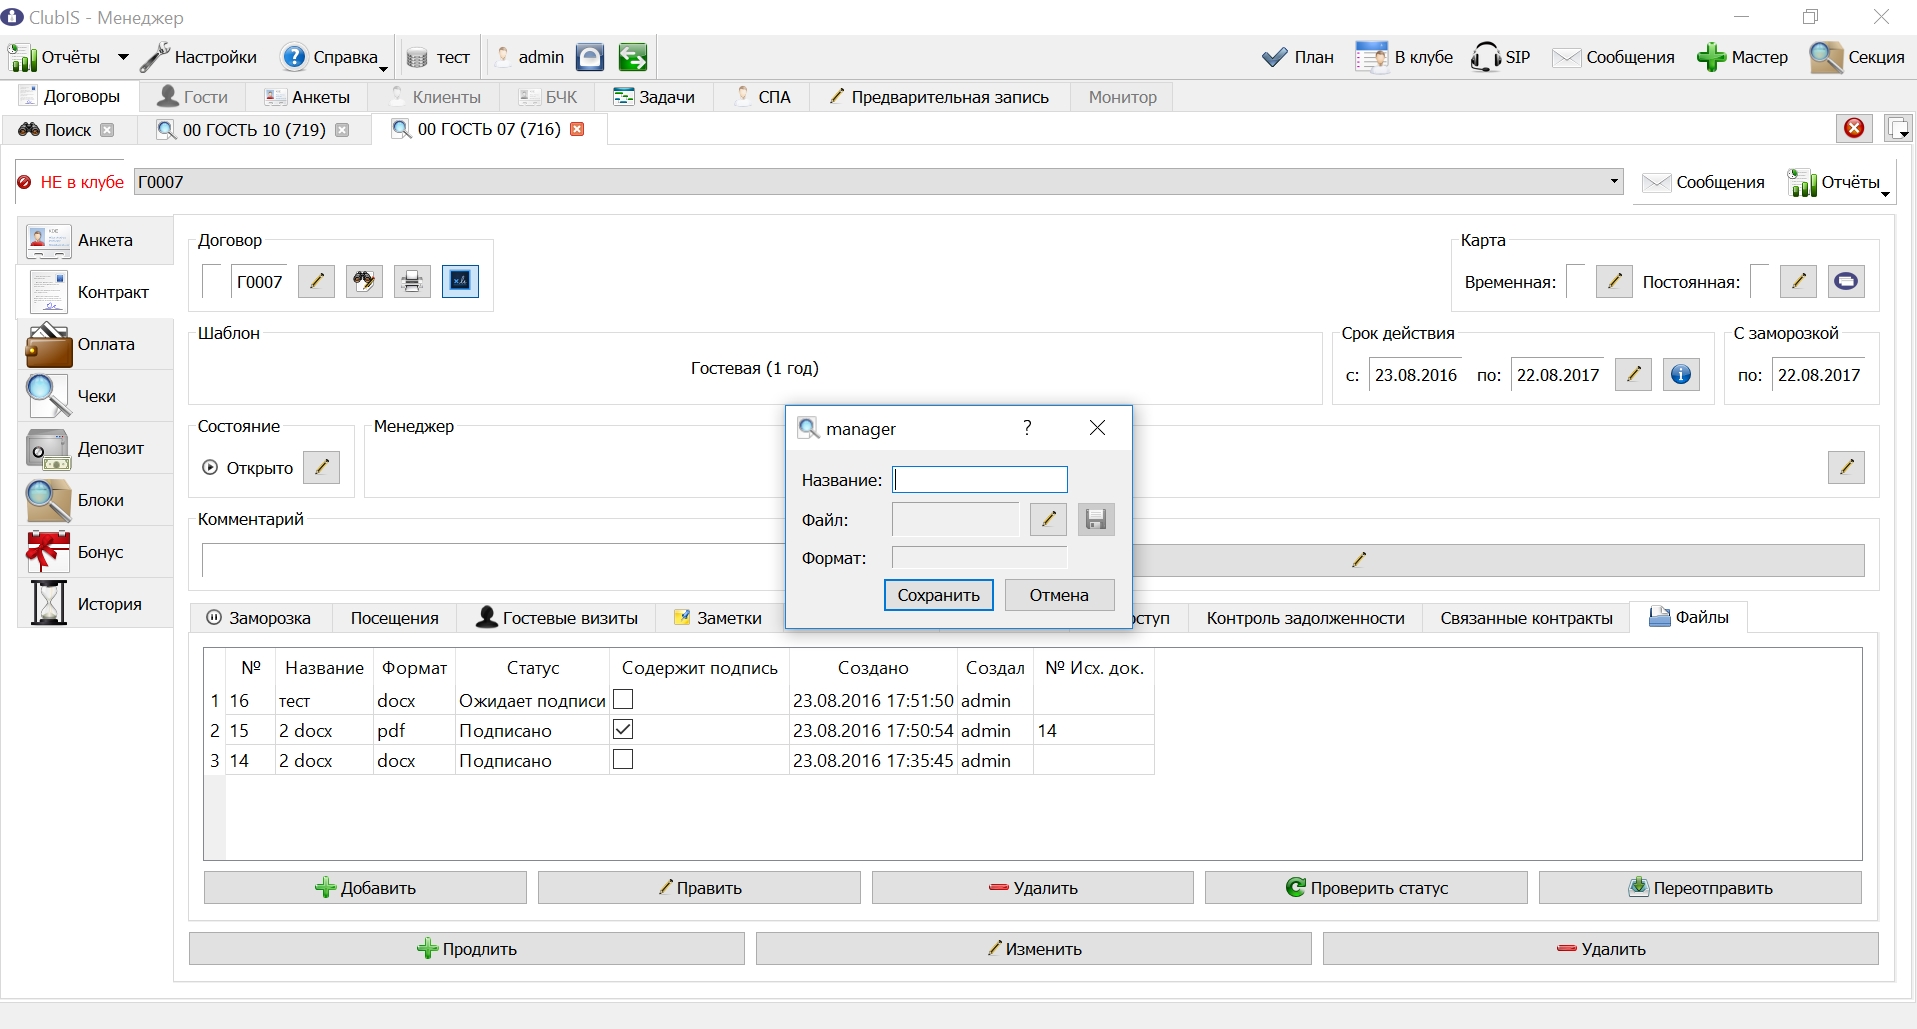Click Переотправить button
The width and height of the screenshot is (1917, 1029).
pyautogui.click(x=1700, y=888)
